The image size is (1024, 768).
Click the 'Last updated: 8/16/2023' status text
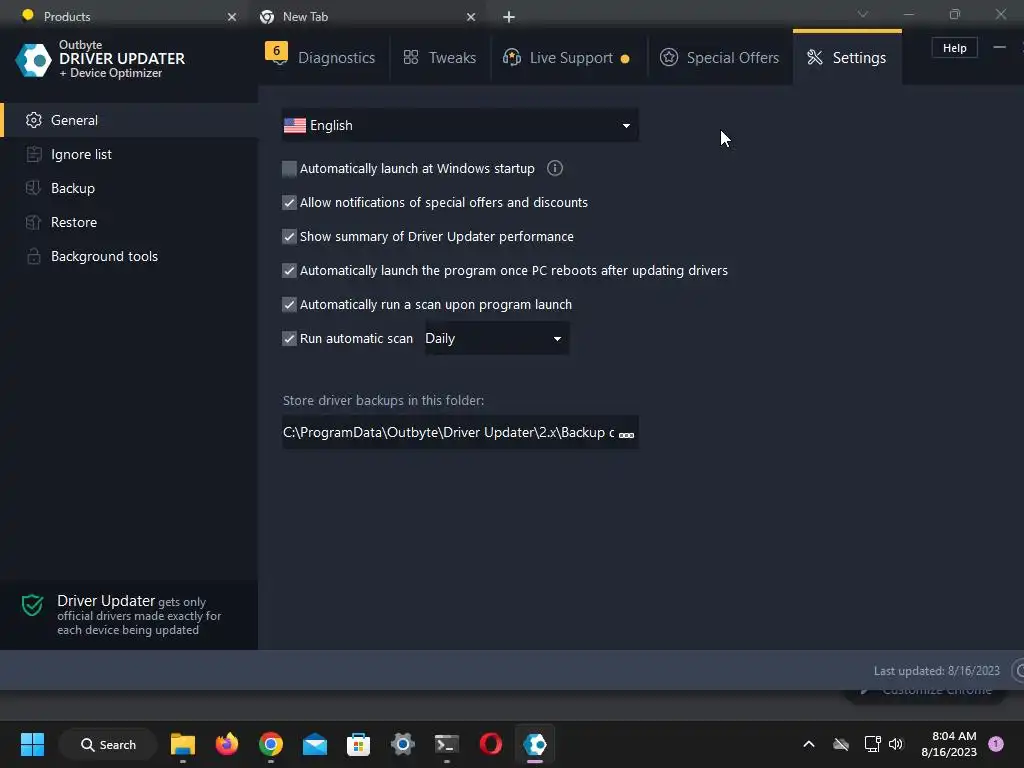point(936,671)
